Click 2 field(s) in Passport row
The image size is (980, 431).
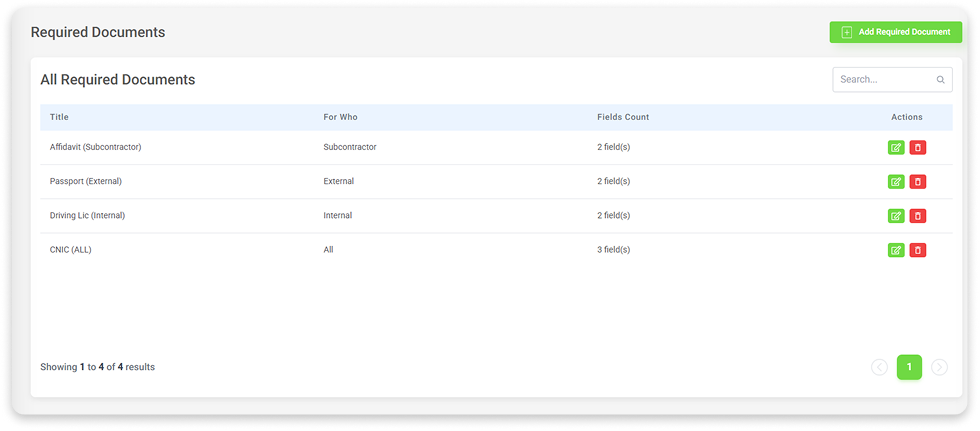614,182
